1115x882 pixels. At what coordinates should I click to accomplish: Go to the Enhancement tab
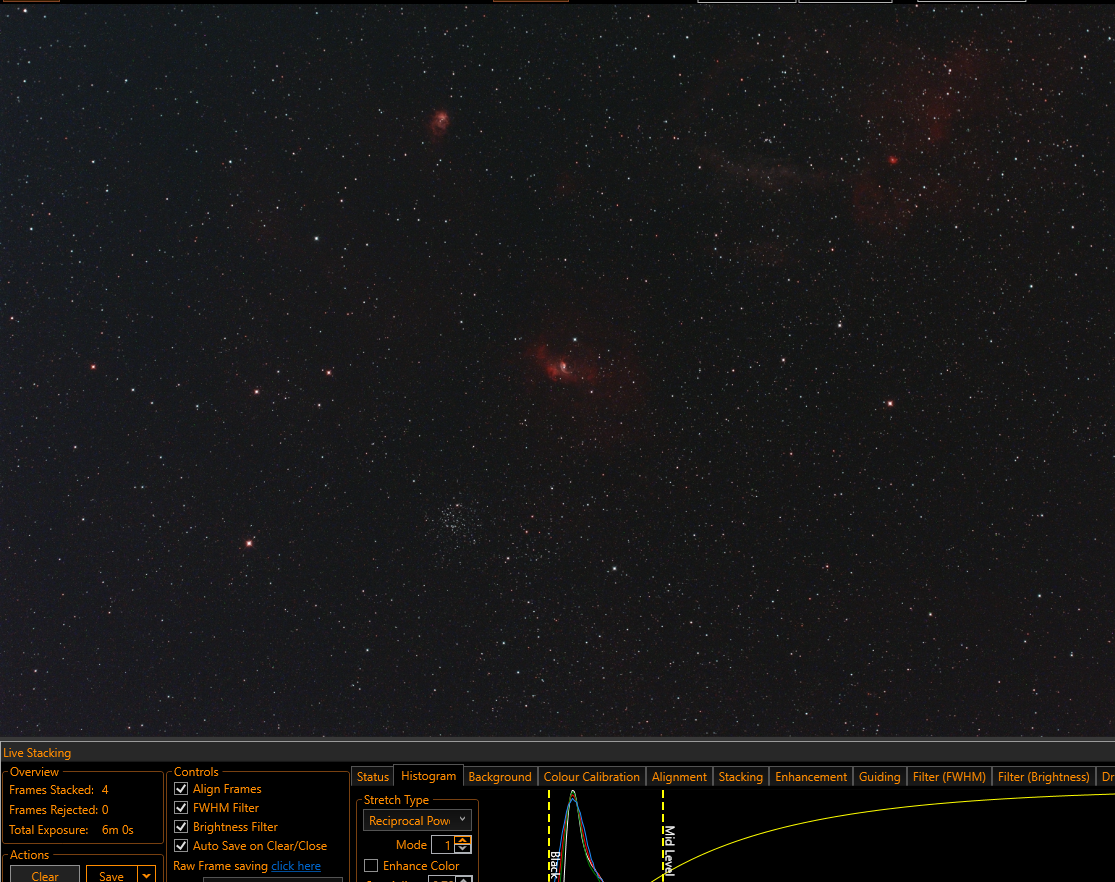811,777
